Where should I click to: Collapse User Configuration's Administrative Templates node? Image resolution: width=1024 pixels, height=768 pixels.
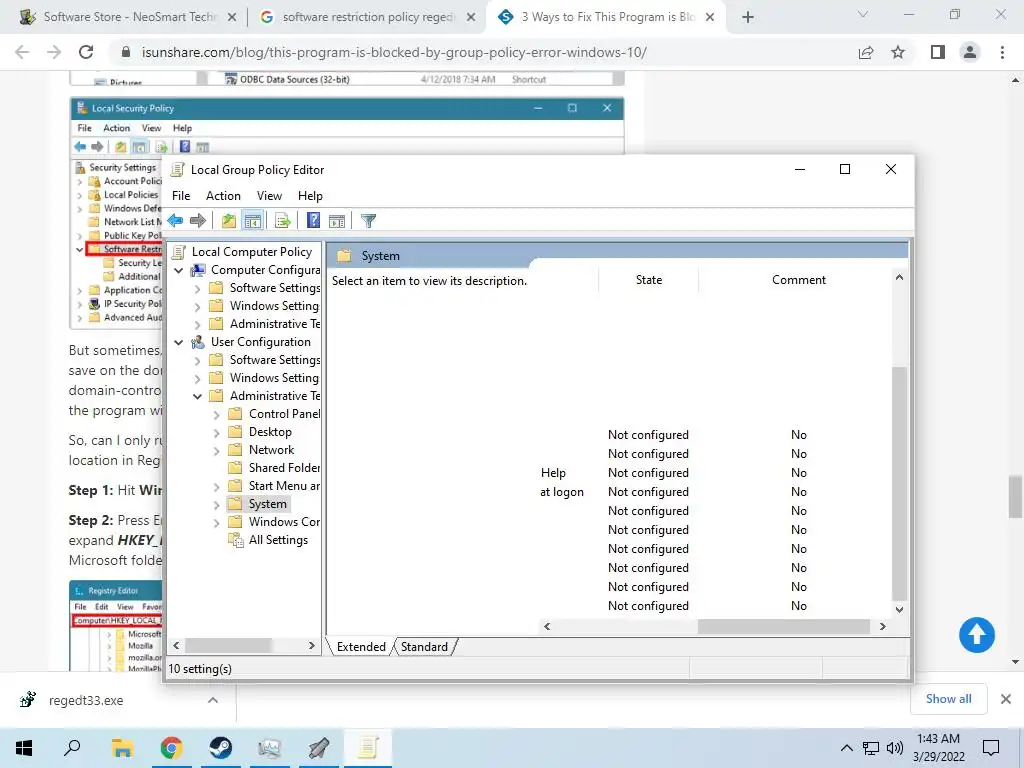197,396
